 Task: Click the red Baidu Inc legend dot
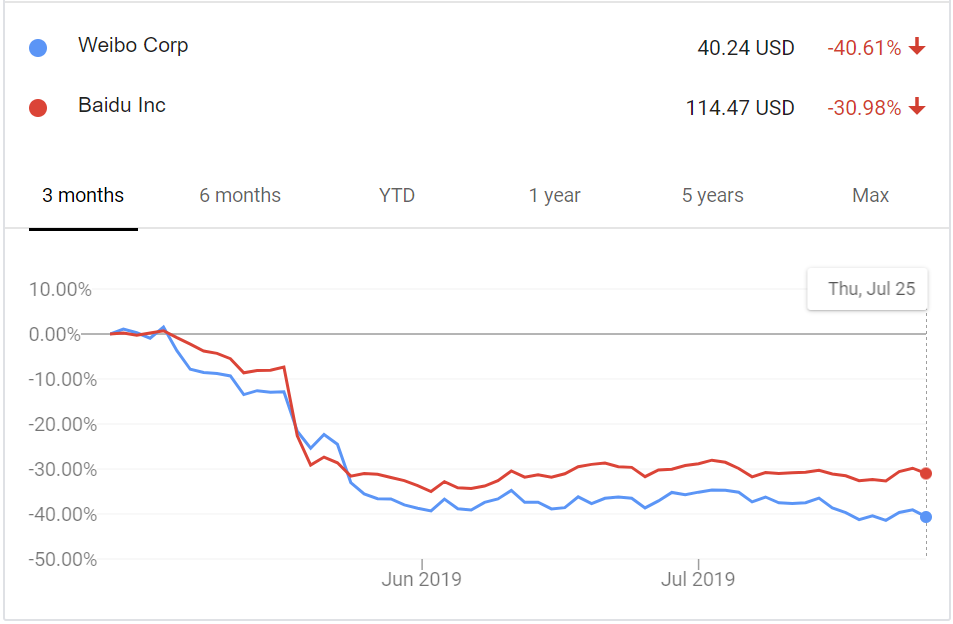pos(38,108)
